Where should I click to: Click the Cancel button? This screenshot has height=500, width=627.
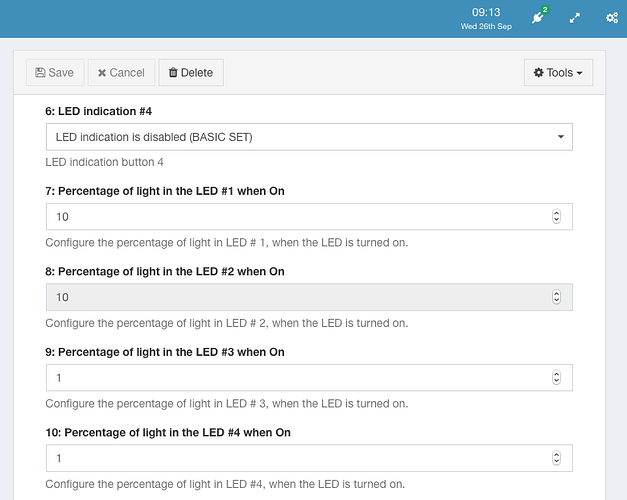coord(121,73)
